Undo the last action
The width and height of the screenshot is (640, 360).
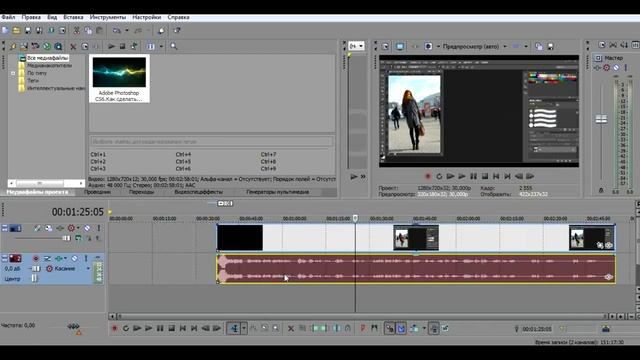pos(117,31)
